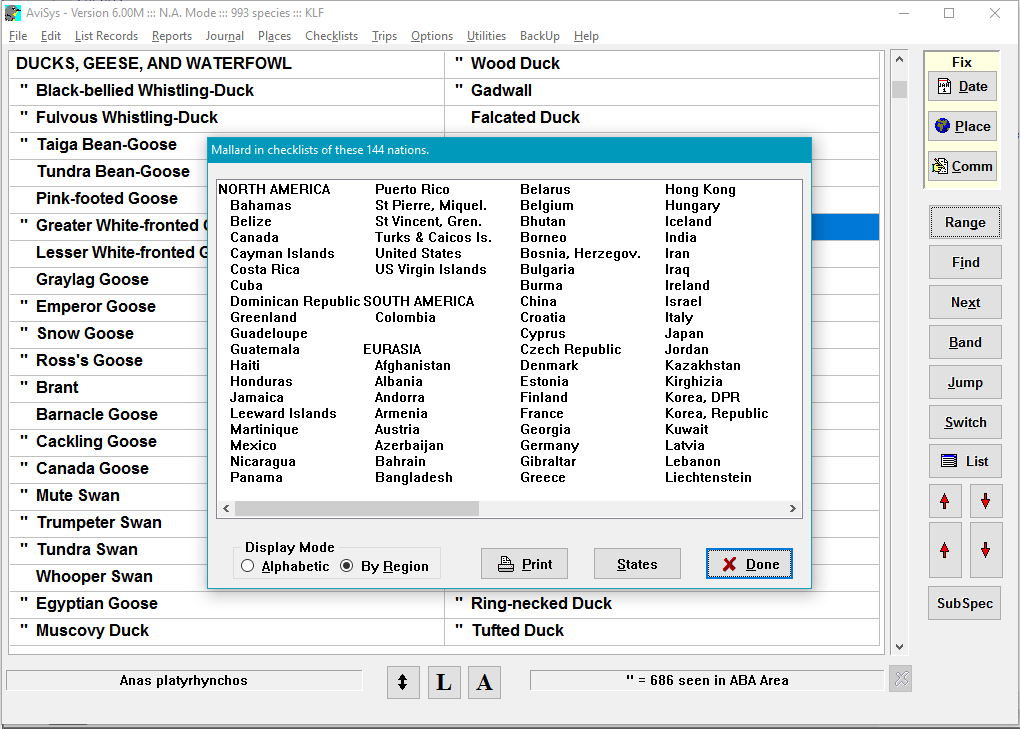Viewport: 1020px width, 729px height.
Task: Open the Checklists menu
Action: pyautogui.click(x=331, y=36)
